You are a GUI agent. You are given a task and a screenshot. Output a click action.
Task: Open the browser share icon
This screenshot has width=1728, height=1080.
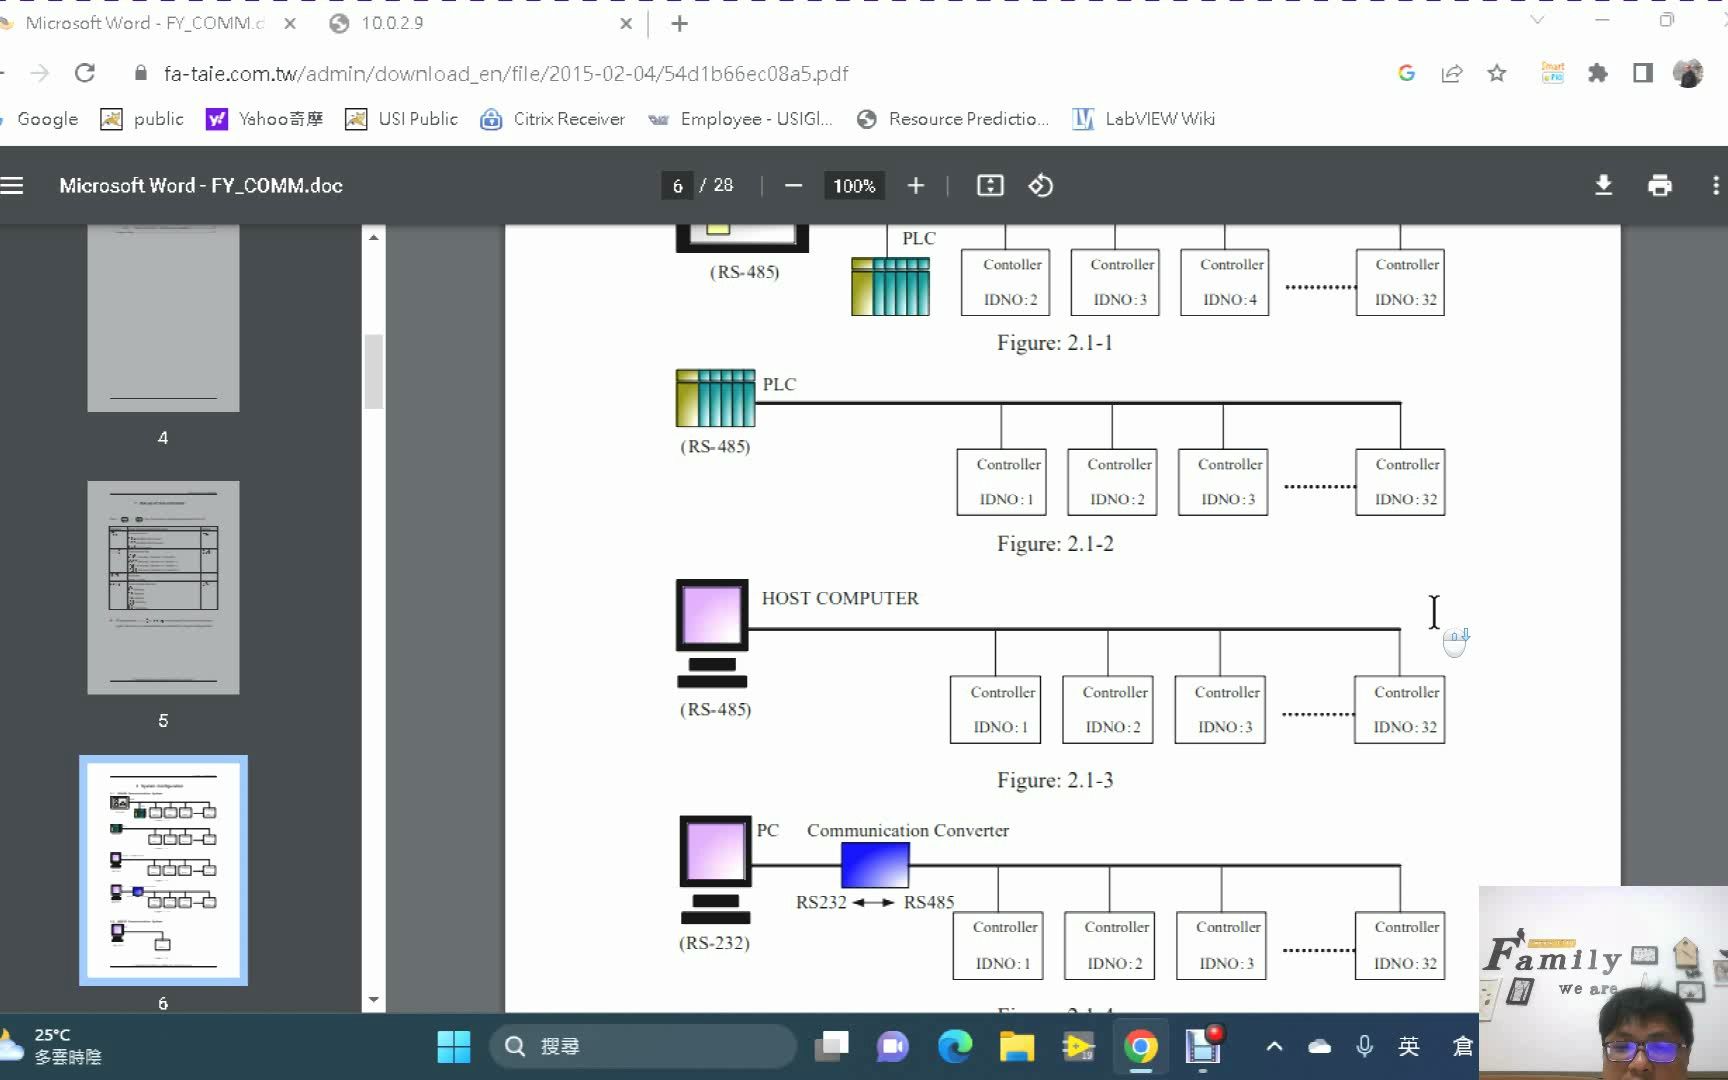tap(1452, 73)
